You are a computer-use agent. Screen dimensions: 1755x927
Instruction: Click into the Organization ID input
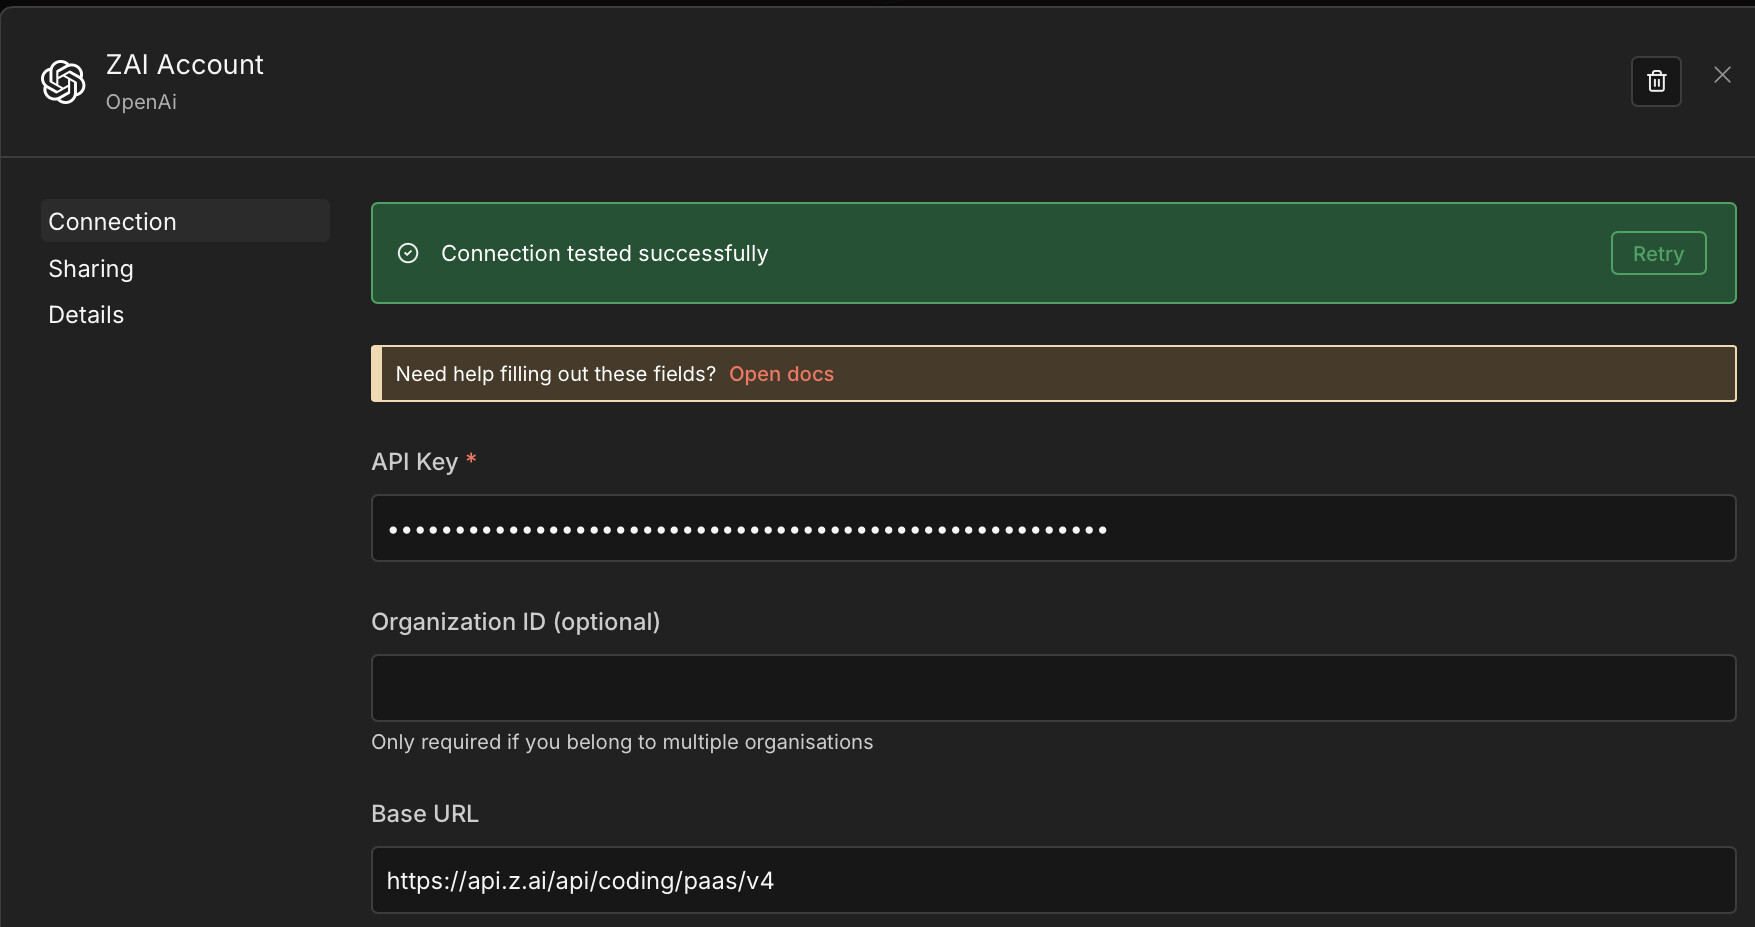(1053, 688)
